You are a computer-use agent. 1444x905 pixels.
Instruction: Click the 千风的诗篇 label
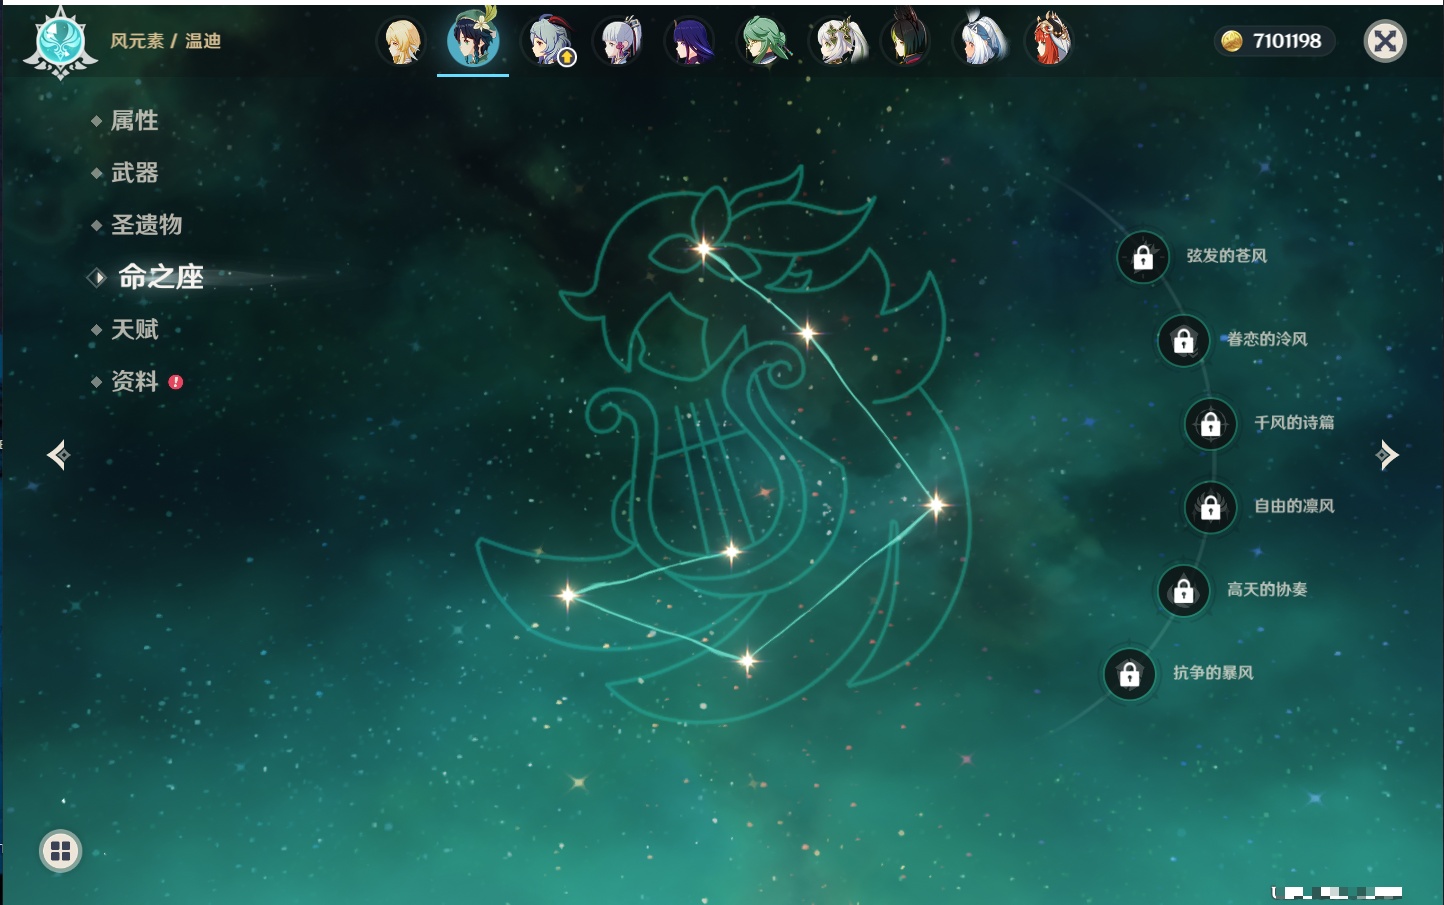point(1294,423)
